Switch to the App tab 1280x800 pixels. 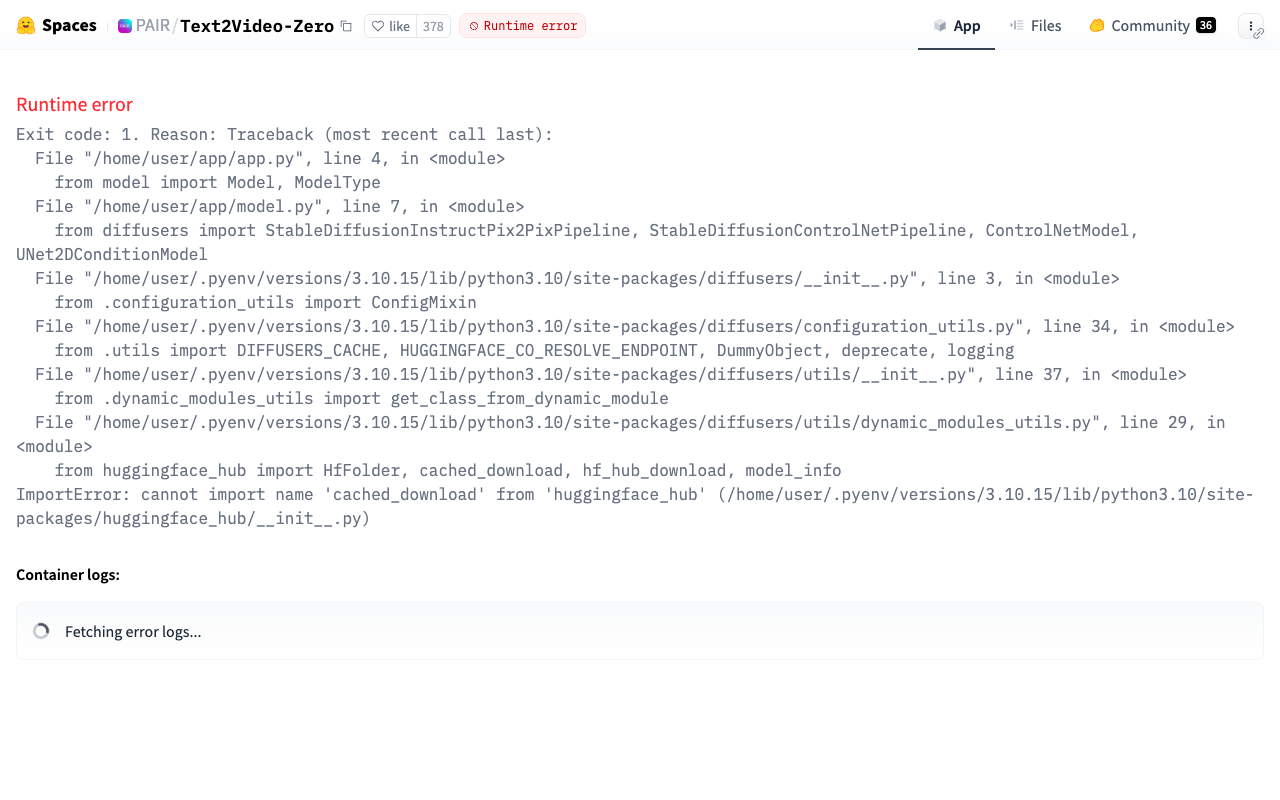tap(956, 26)
